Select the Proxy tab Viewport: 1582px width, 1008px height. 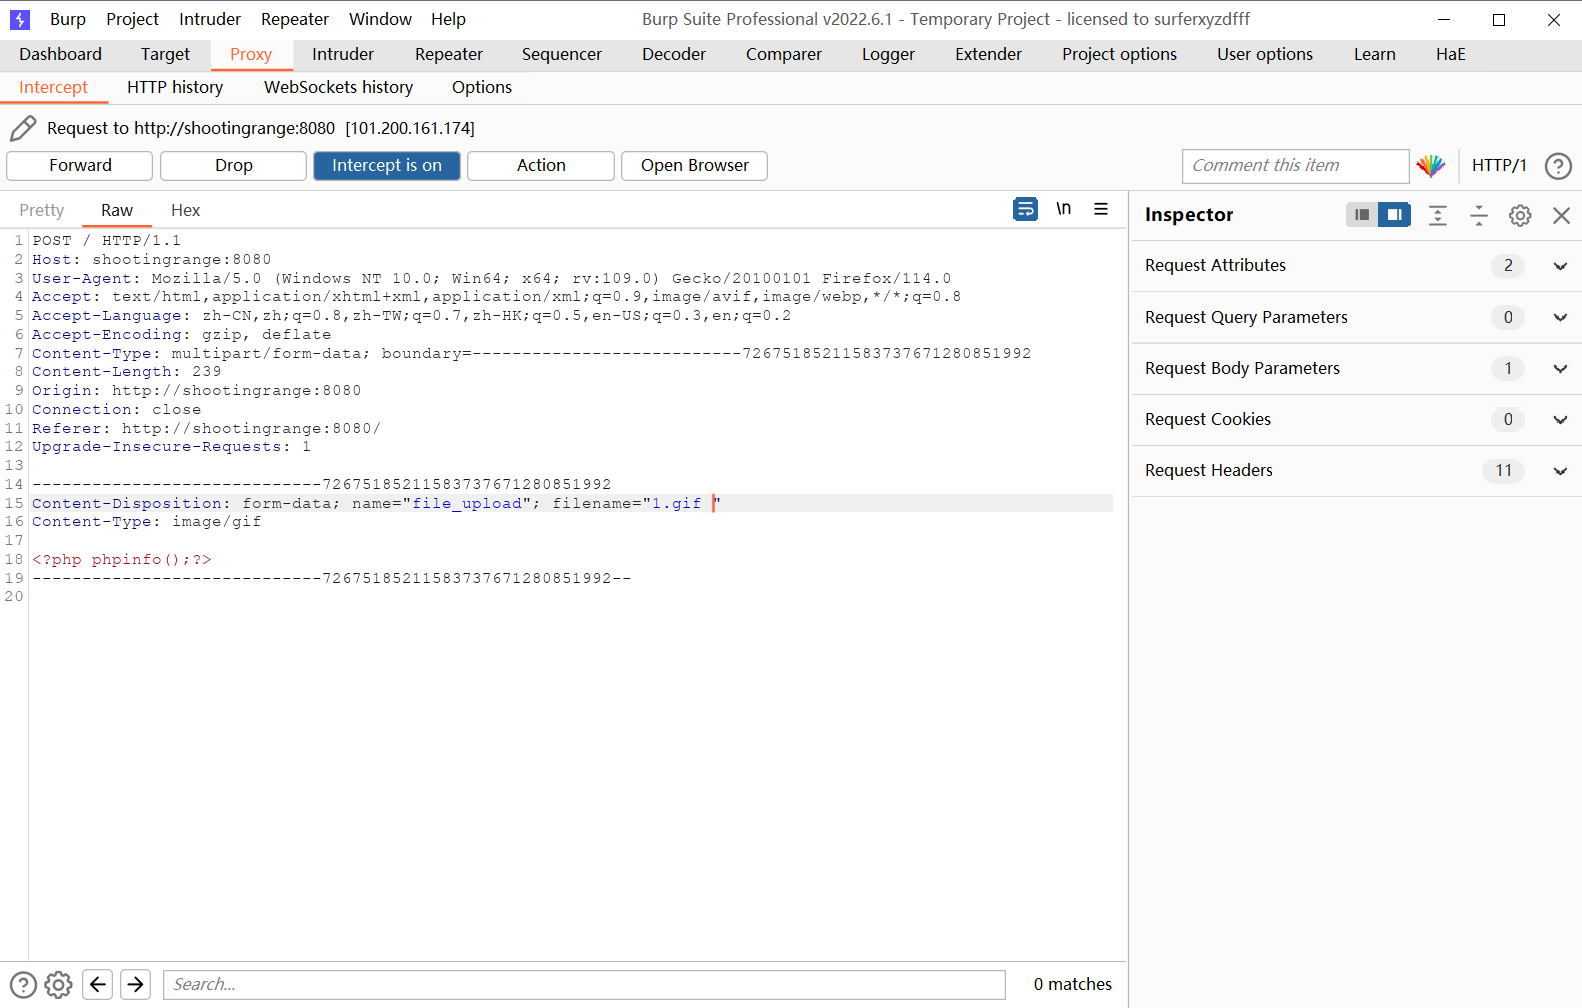tap(251, 54)
